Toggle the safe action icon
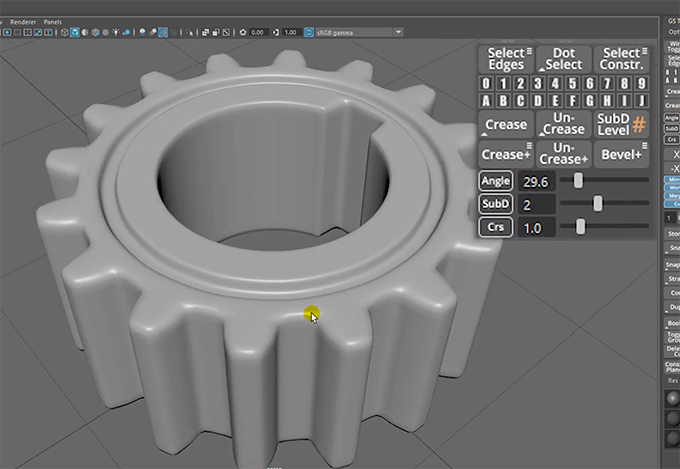 click(x=38, y=33)
